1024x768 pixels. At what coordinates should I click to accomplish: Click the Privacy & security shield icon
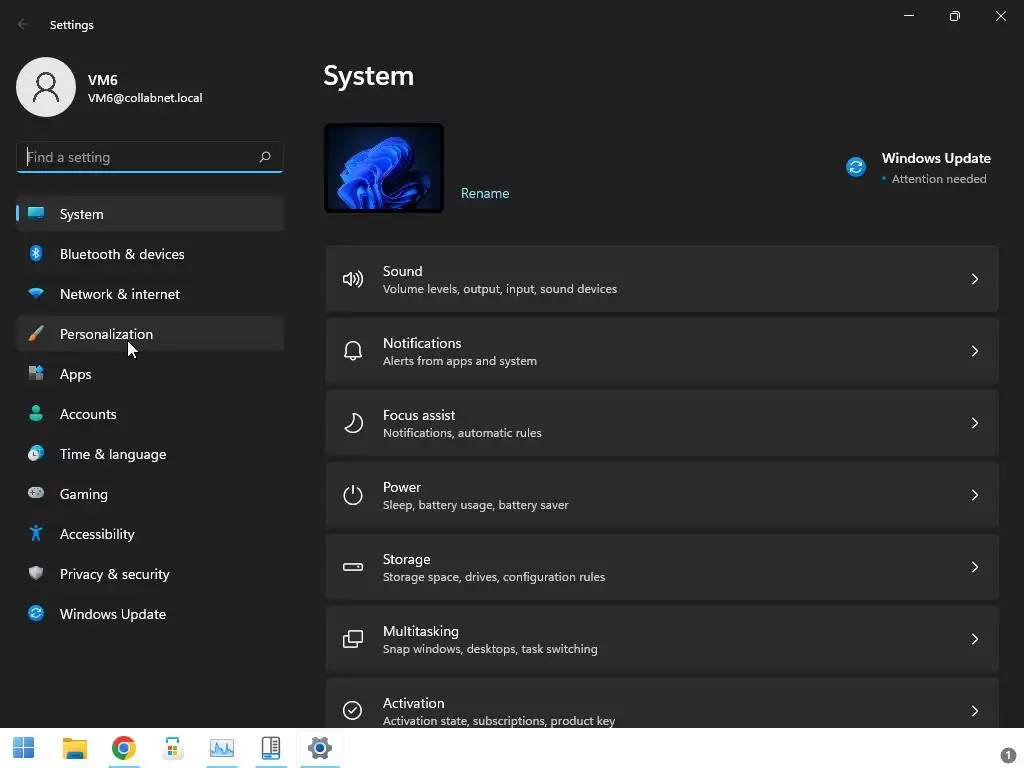(x=36, y=573)
